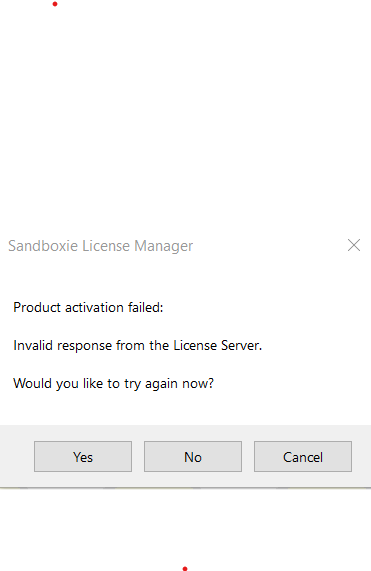Click the 'Invalid response from the License Server' text
371x571 pixels.
tap(138, 345)
